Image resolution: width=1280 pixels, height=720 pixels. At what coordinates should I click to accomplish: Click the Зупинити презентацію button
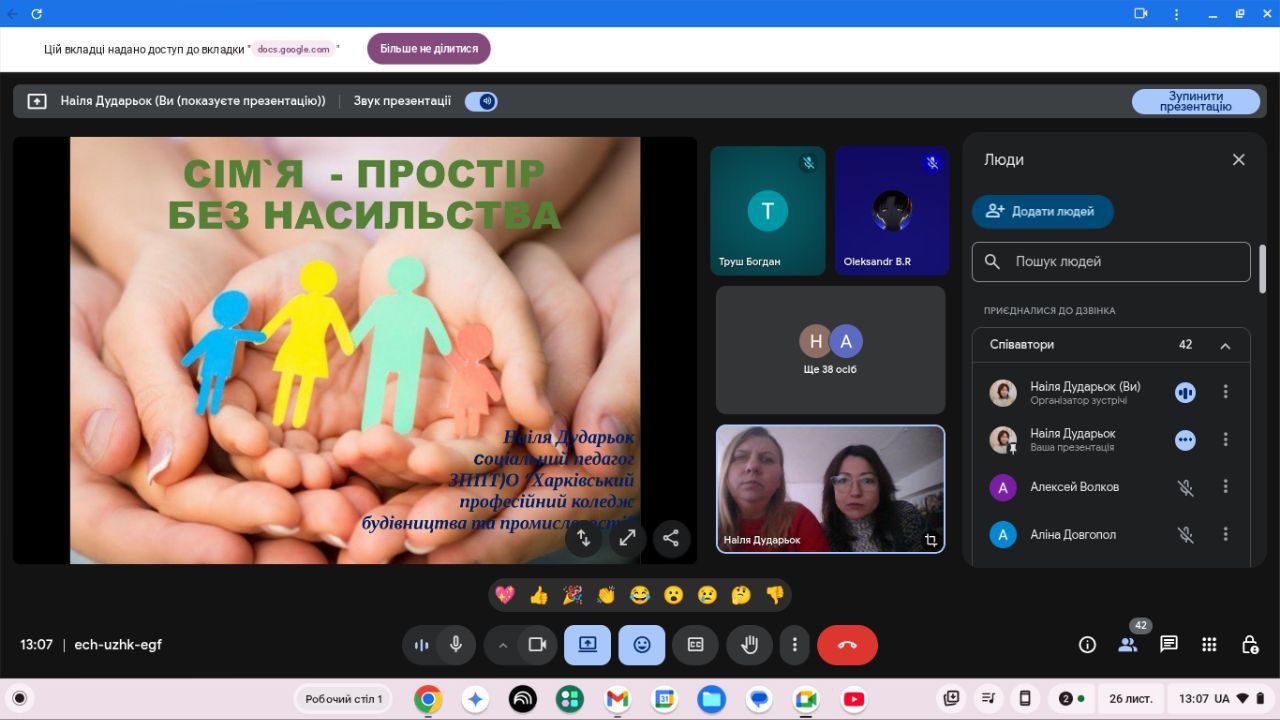1195,101
